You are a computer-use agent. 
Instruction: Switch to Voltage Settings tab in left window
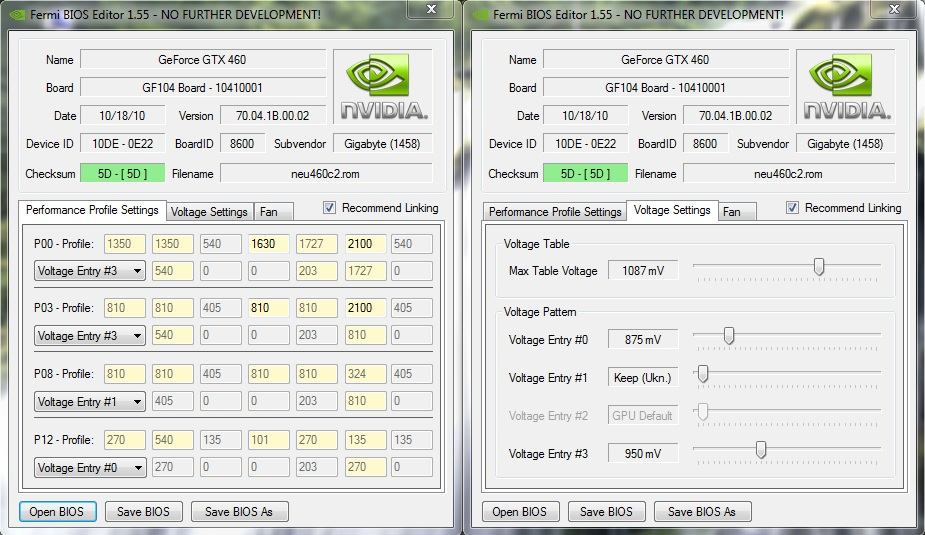click(x=209, y=212)
